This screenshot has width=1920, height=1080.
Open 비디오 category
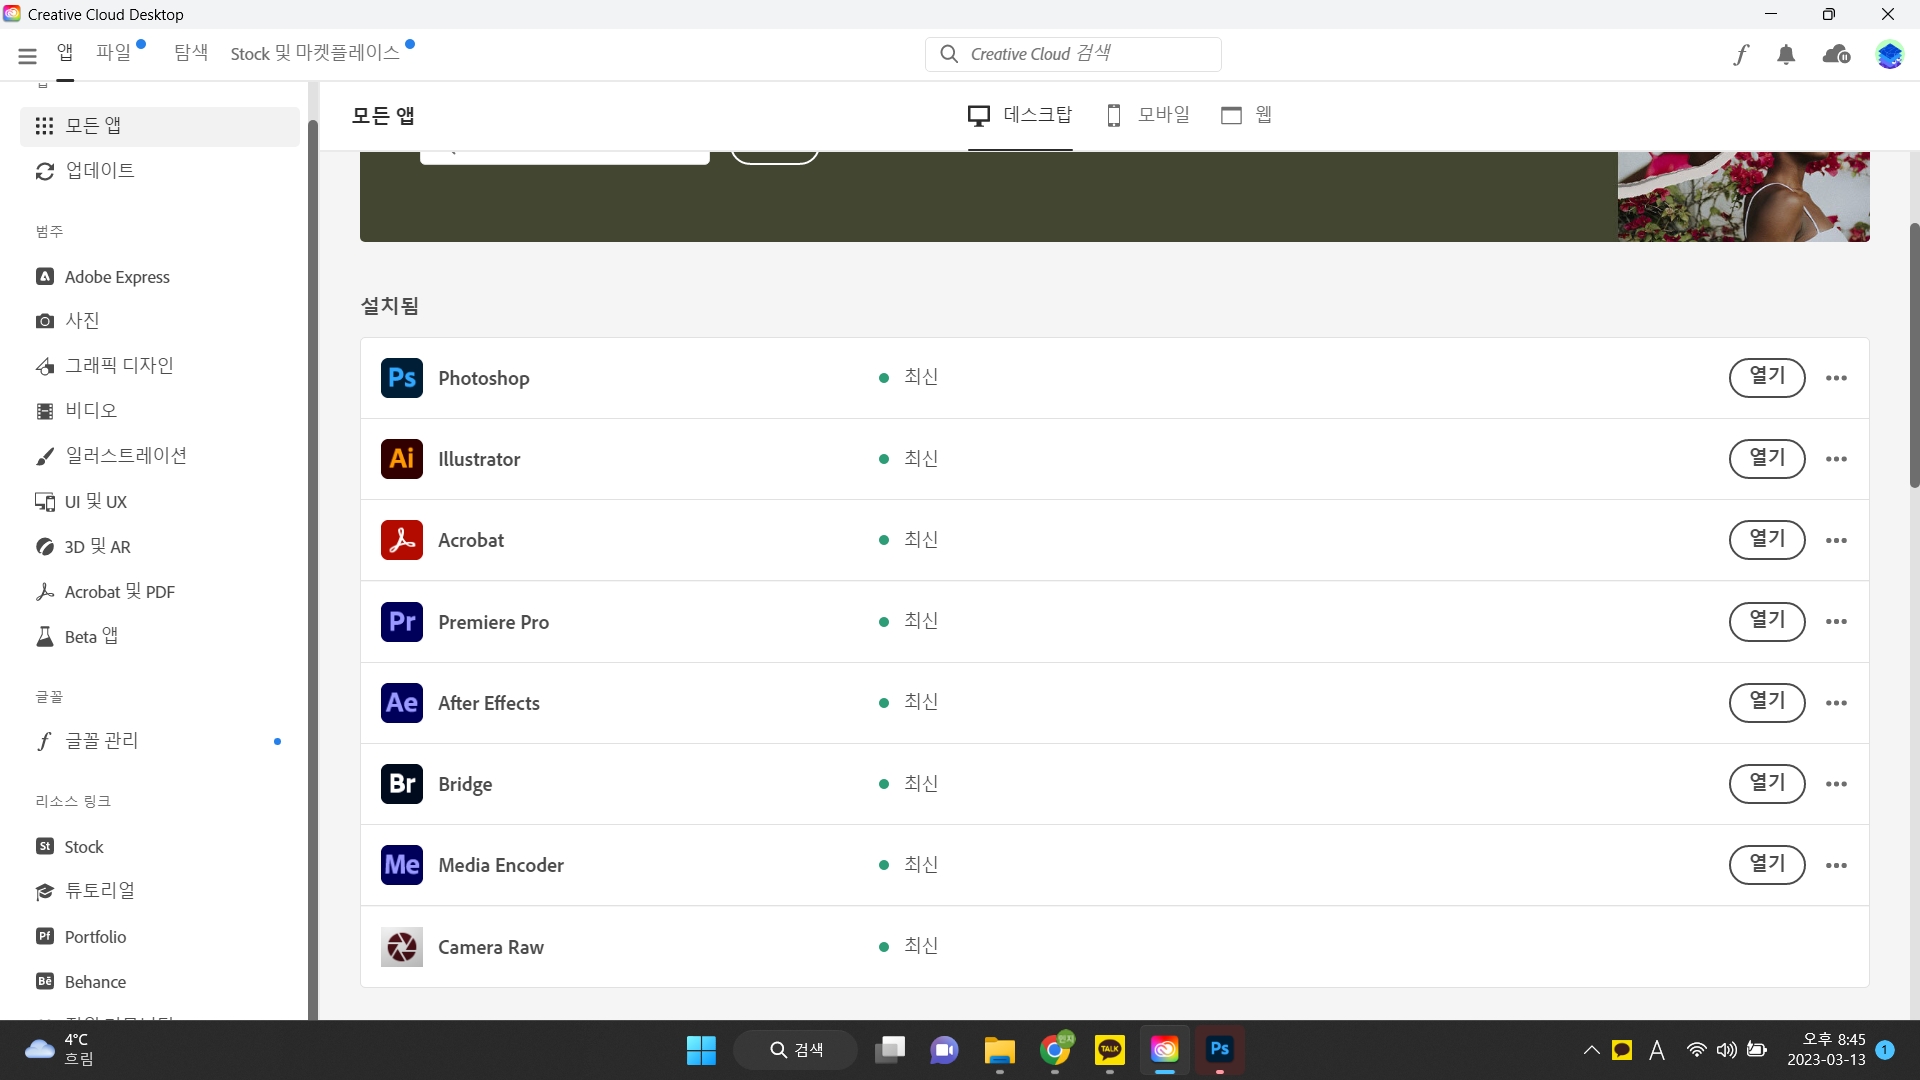[x=160, y=411]
